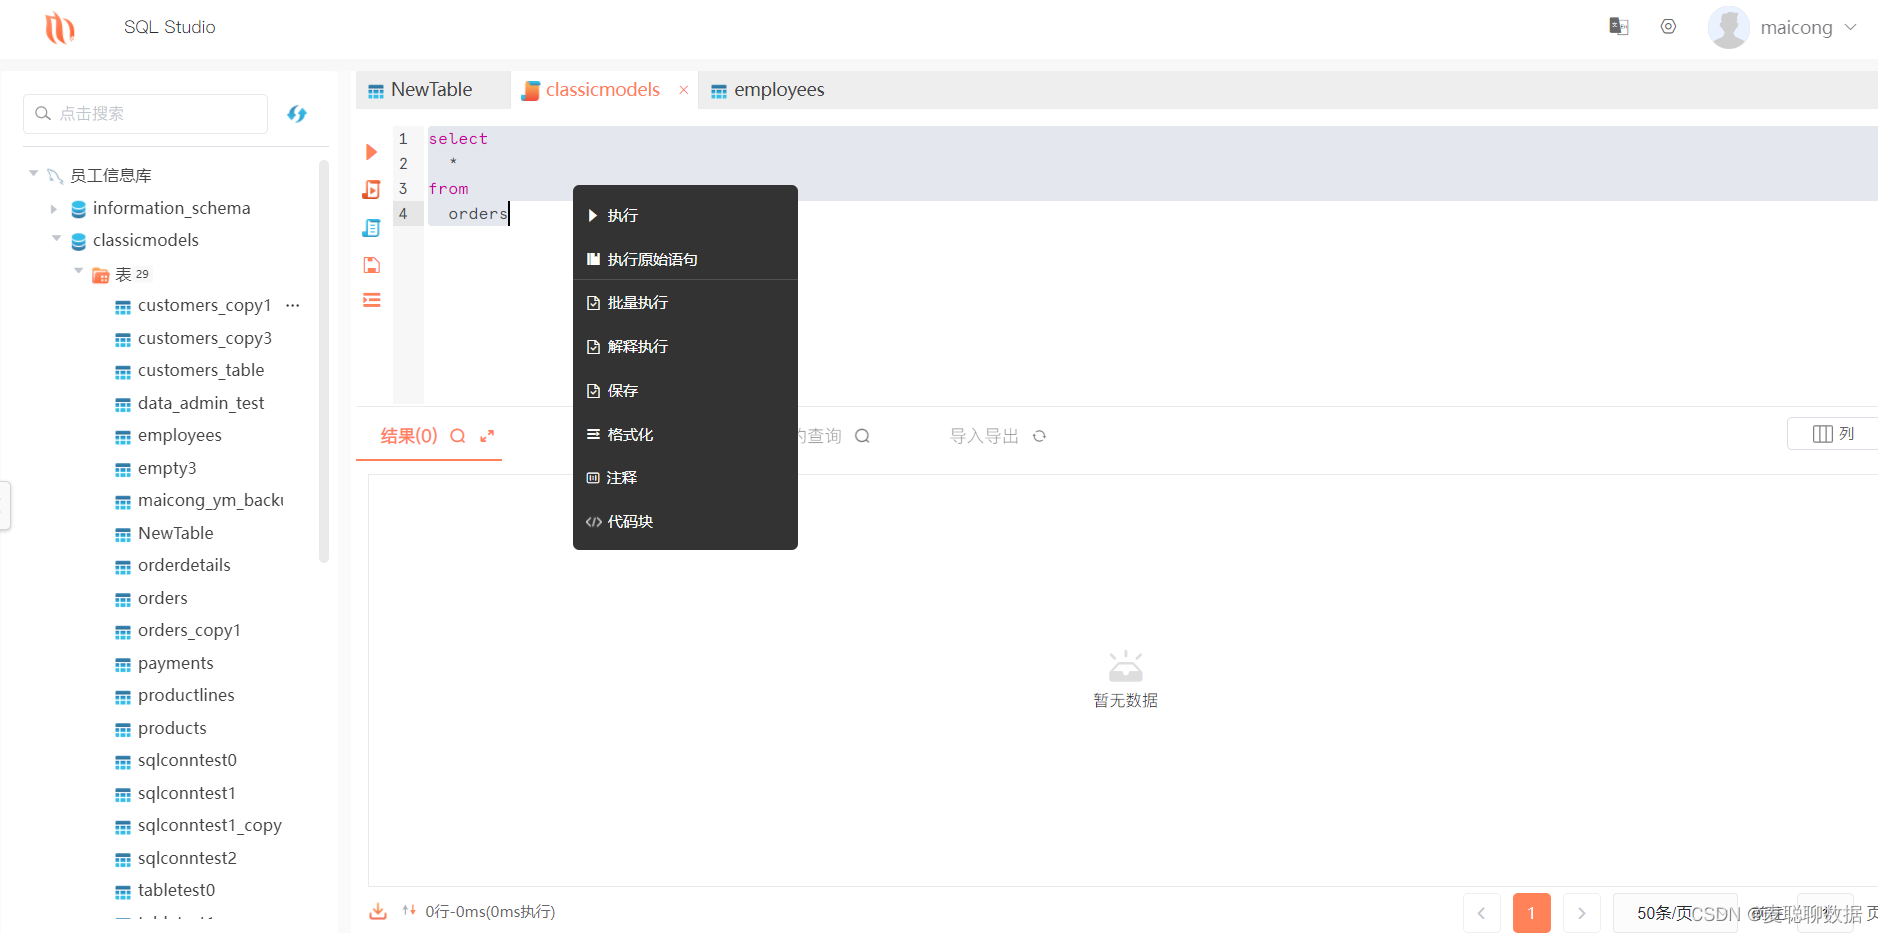This screenshot has width=1878, height=933.
Task: Click the 点击搜索 search field
Action: 146,114
